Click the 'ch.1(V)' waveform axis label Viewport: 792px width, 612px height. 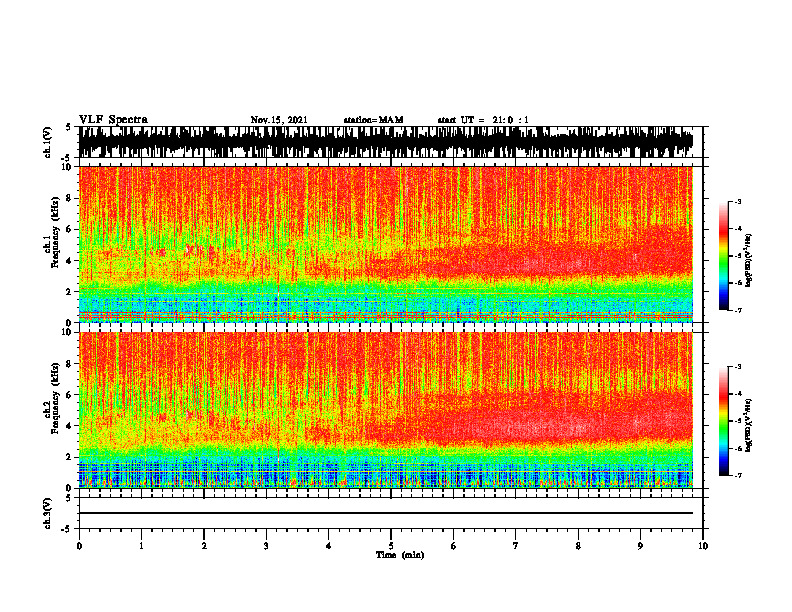(48, 142)
